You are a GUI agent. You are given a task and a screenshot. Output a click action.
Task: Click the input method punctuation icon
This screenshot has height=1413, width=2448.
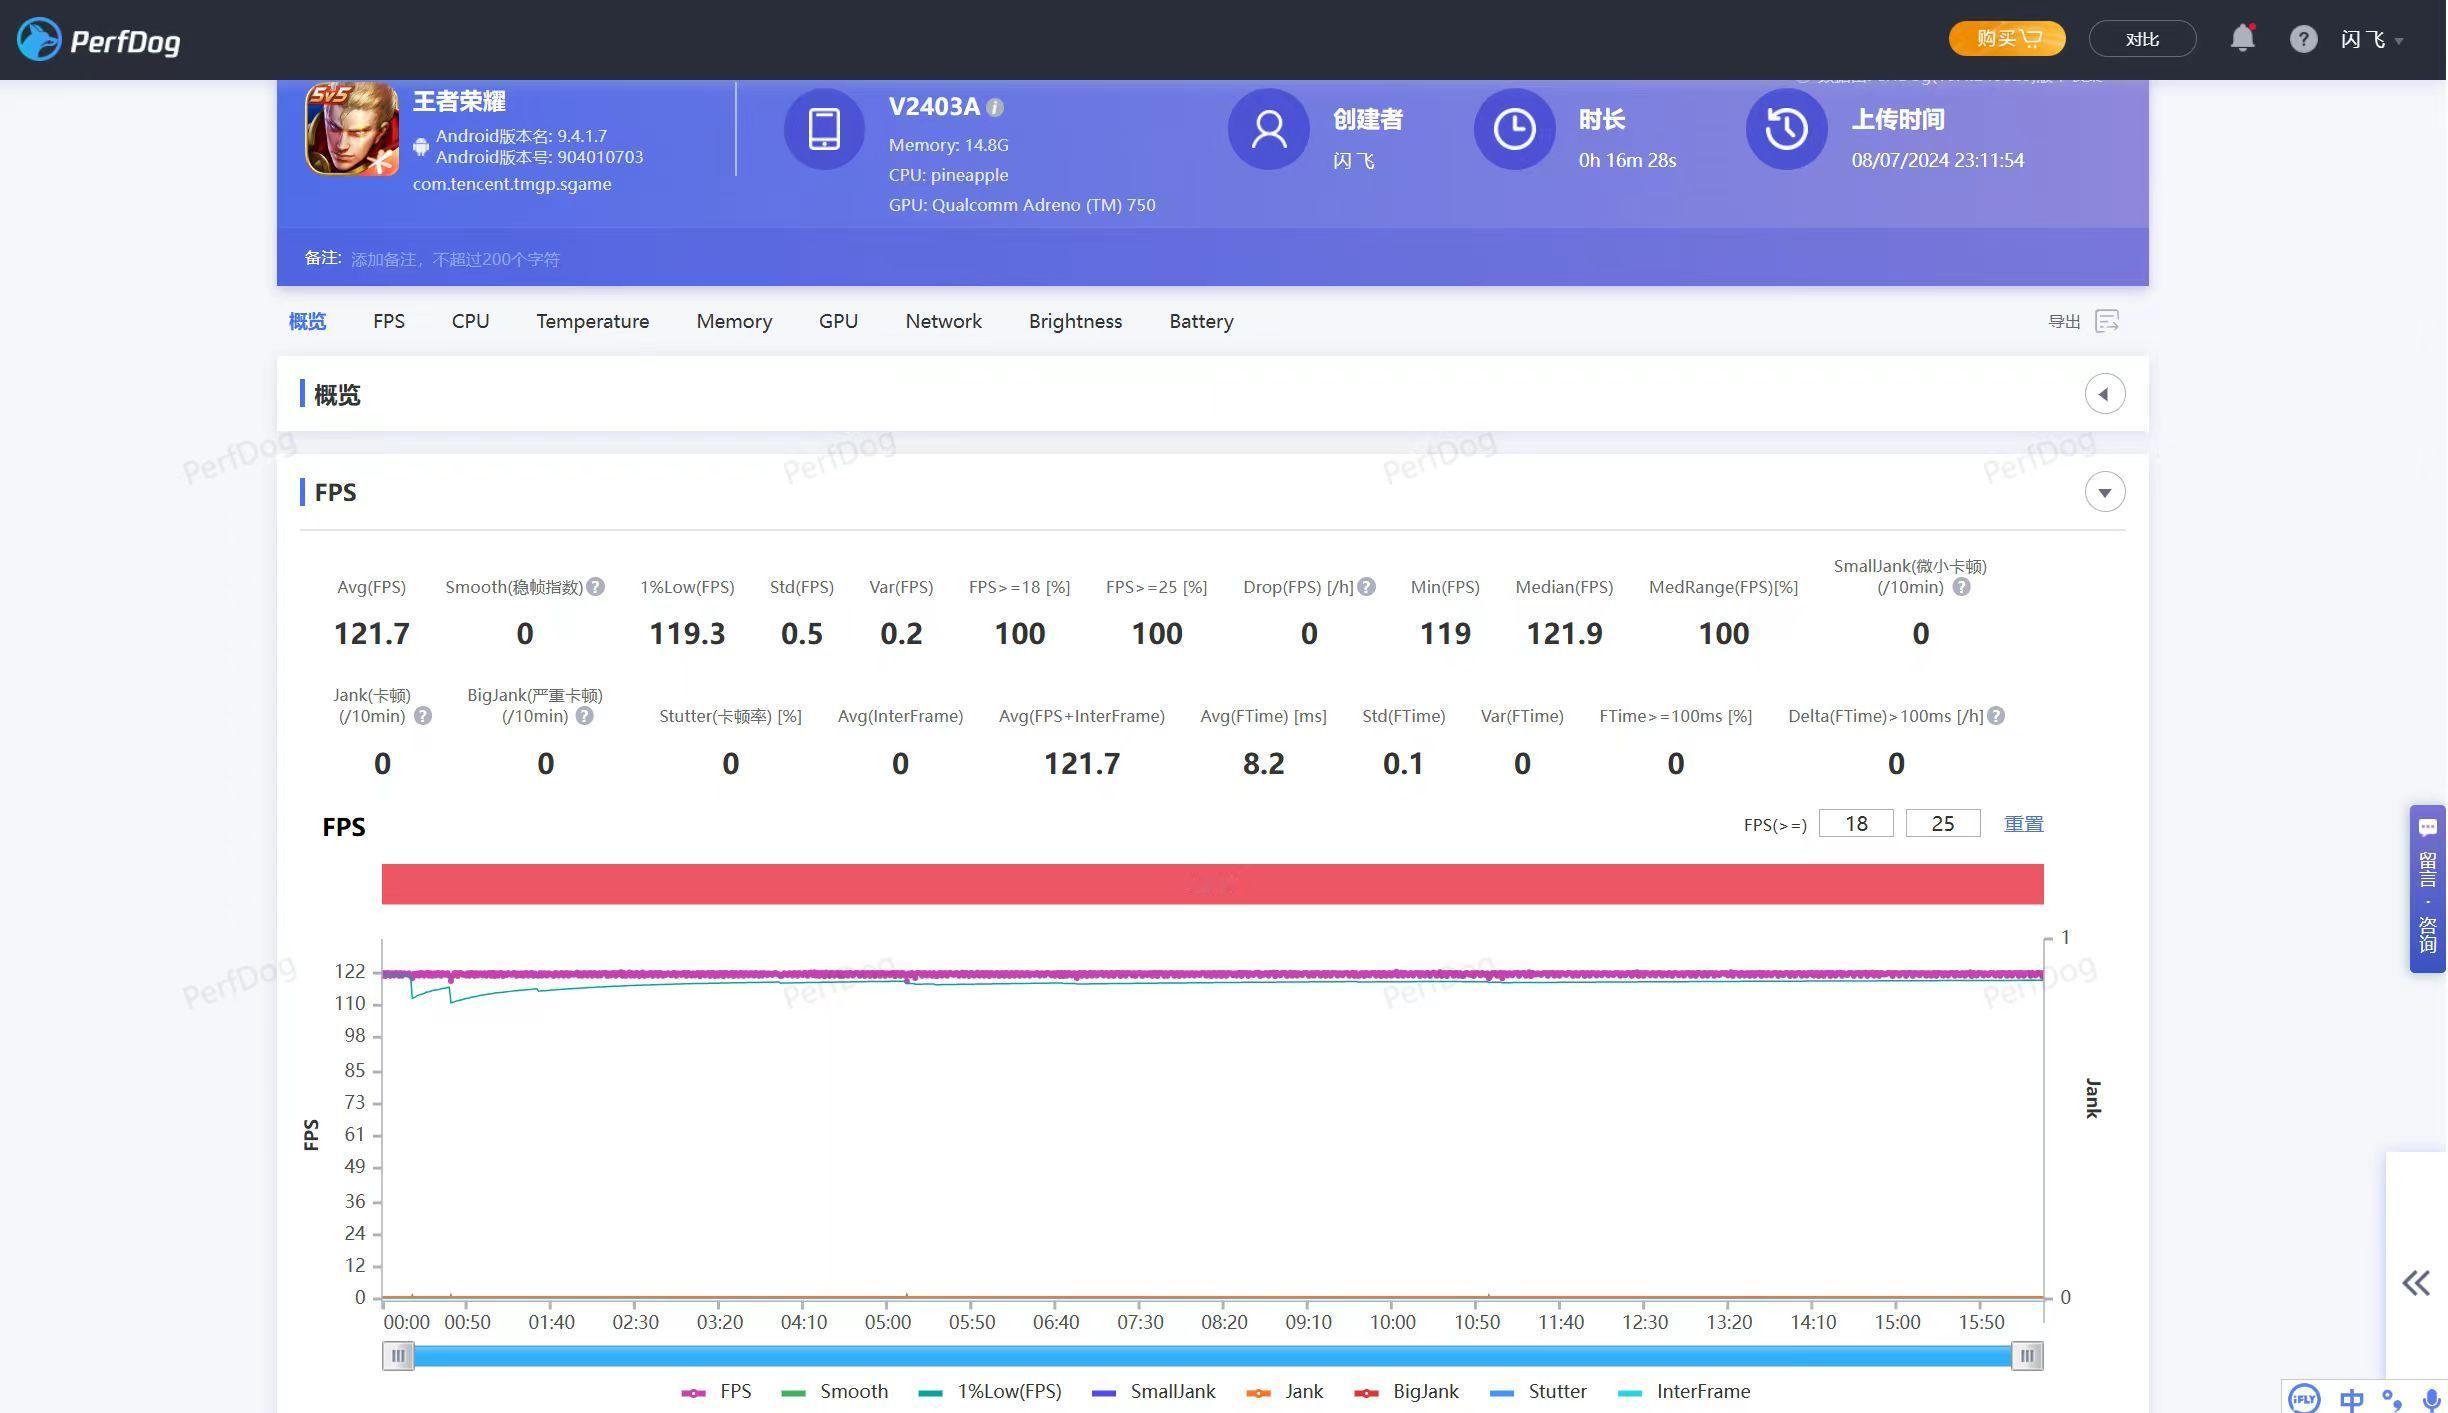tap(2392, 1399)
